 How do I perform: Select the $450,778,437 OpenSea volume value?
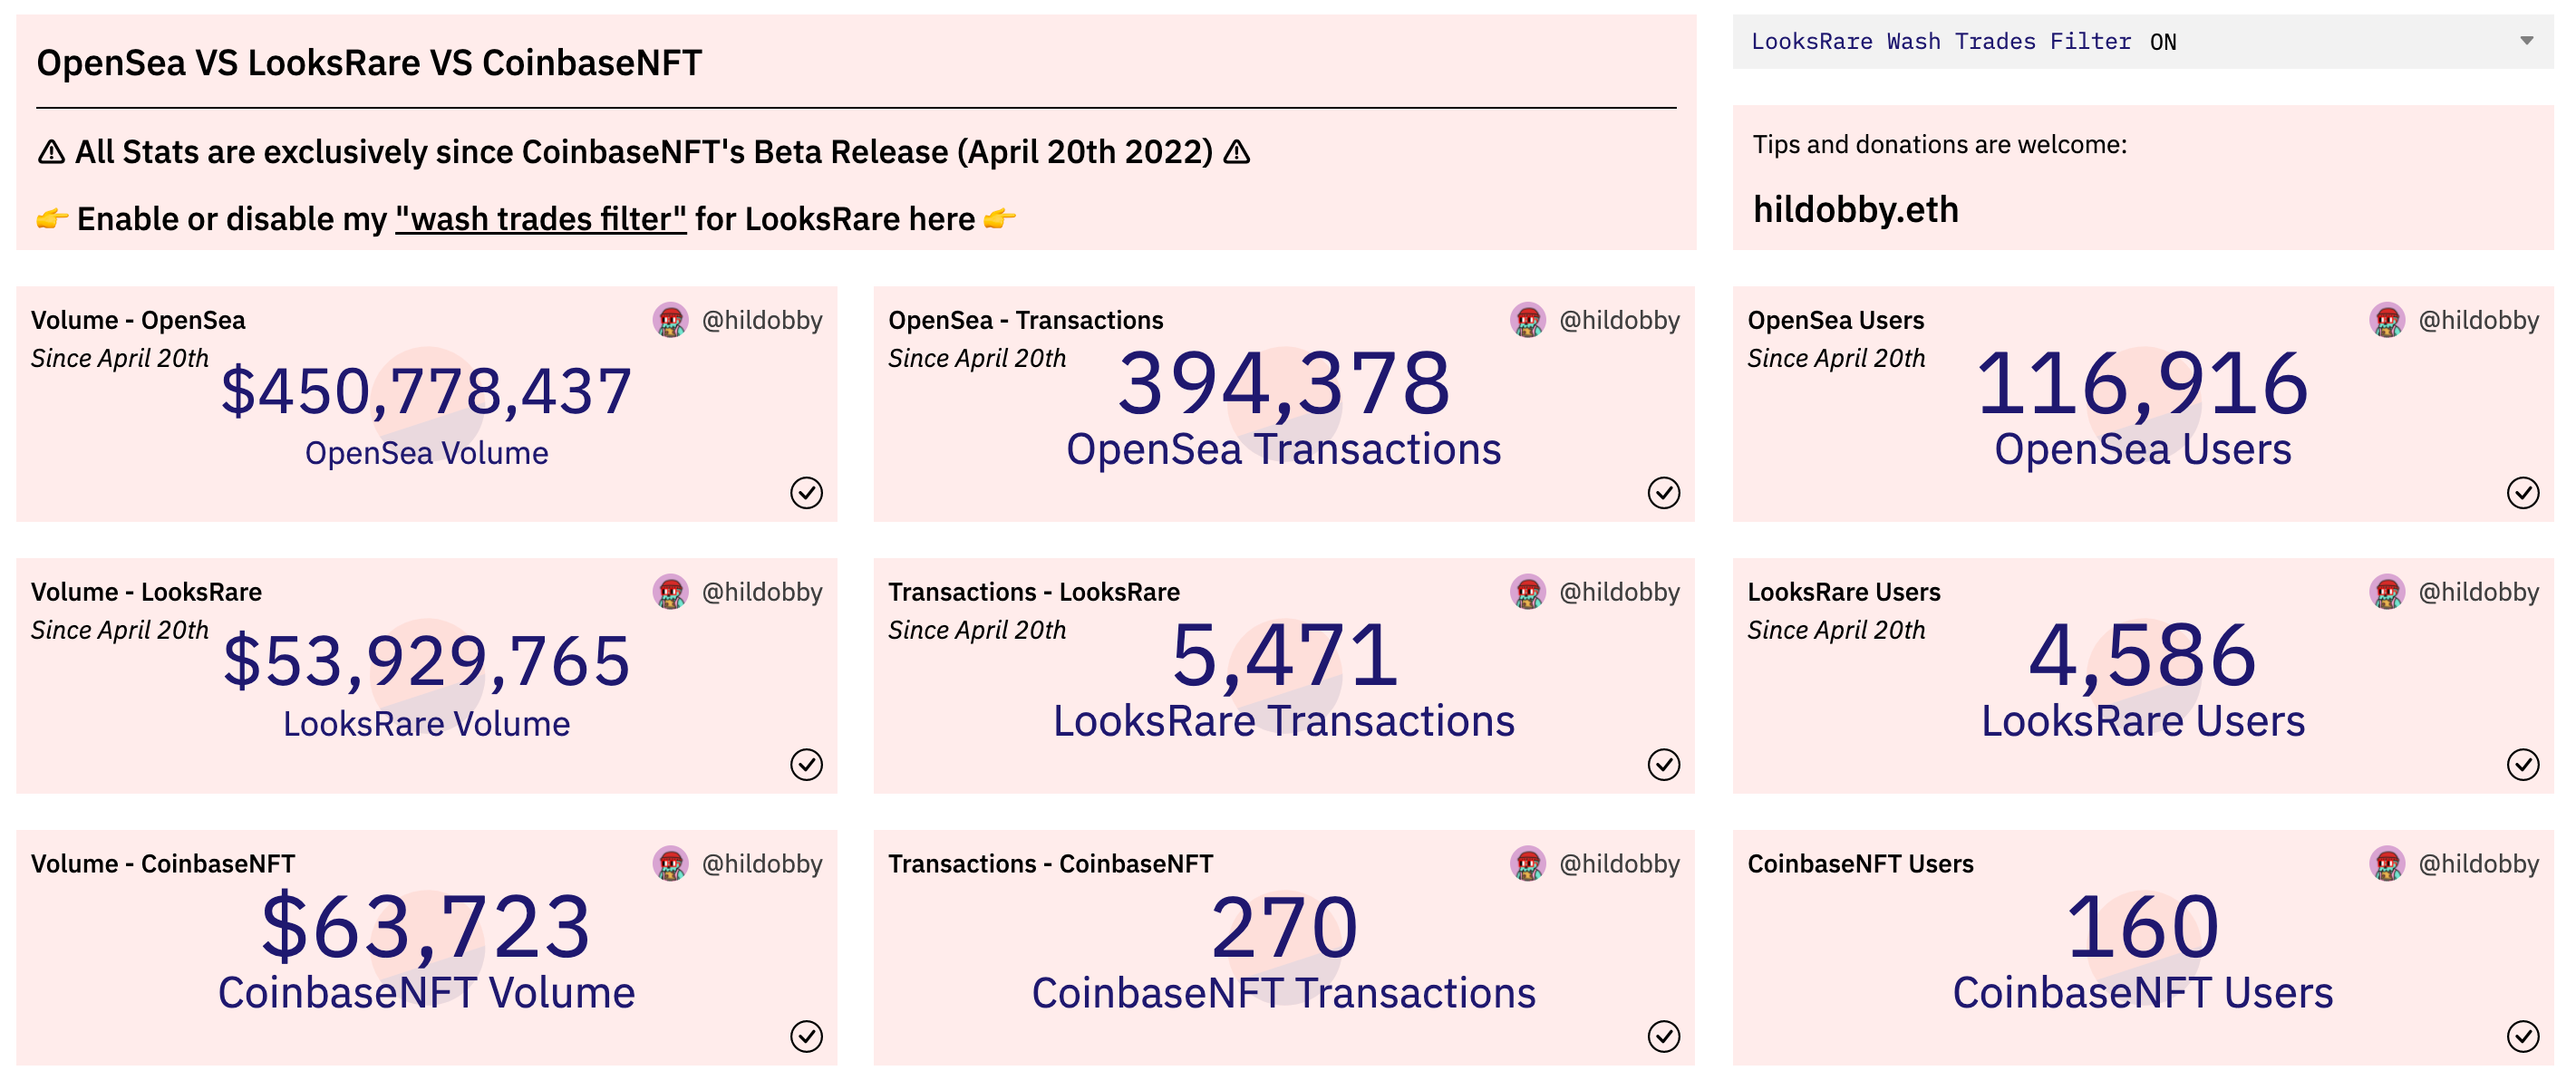[x=427, y=391]
